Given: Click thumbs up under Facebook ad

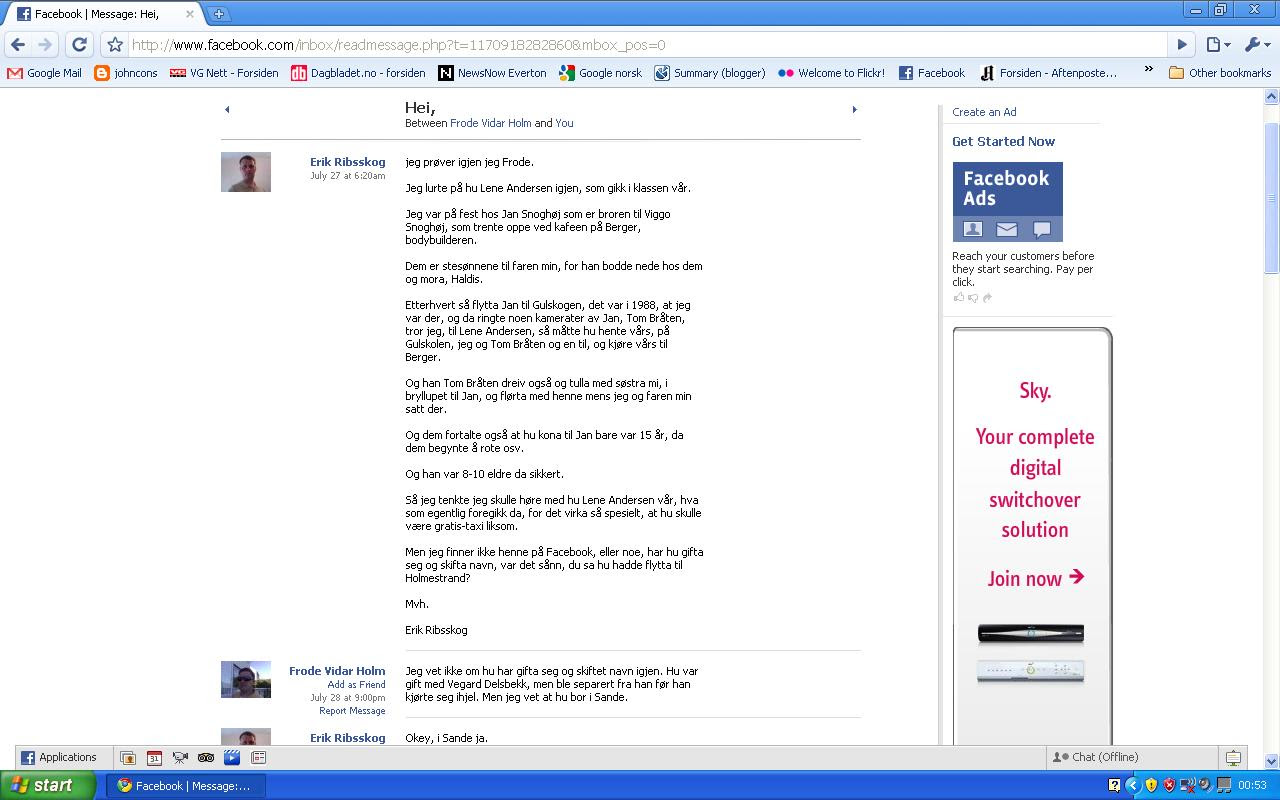Looking at the screenshot, I should [x=959, y=297].
